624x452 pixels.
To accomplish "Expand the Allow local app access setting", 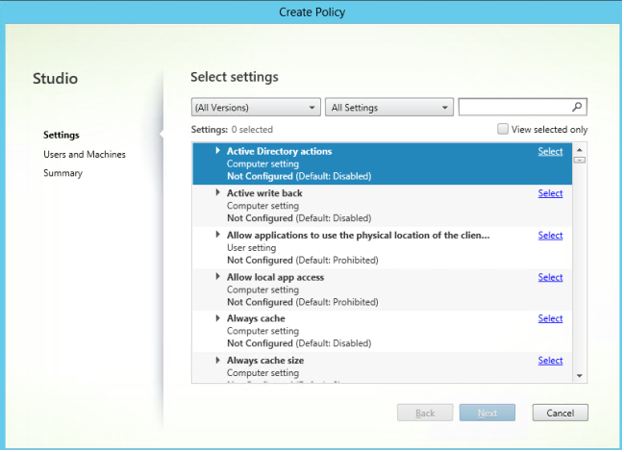I will pos(218,277).
